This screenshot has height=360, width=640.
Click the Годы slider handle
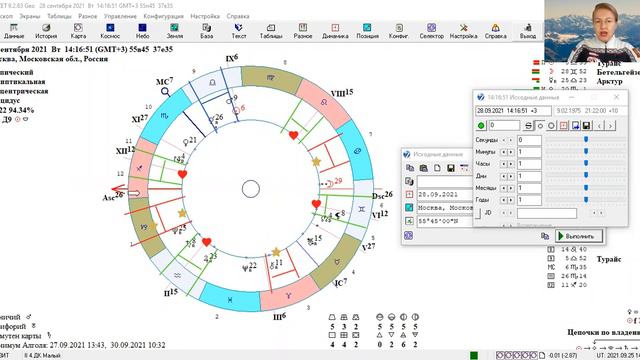(x=586, y=200)
